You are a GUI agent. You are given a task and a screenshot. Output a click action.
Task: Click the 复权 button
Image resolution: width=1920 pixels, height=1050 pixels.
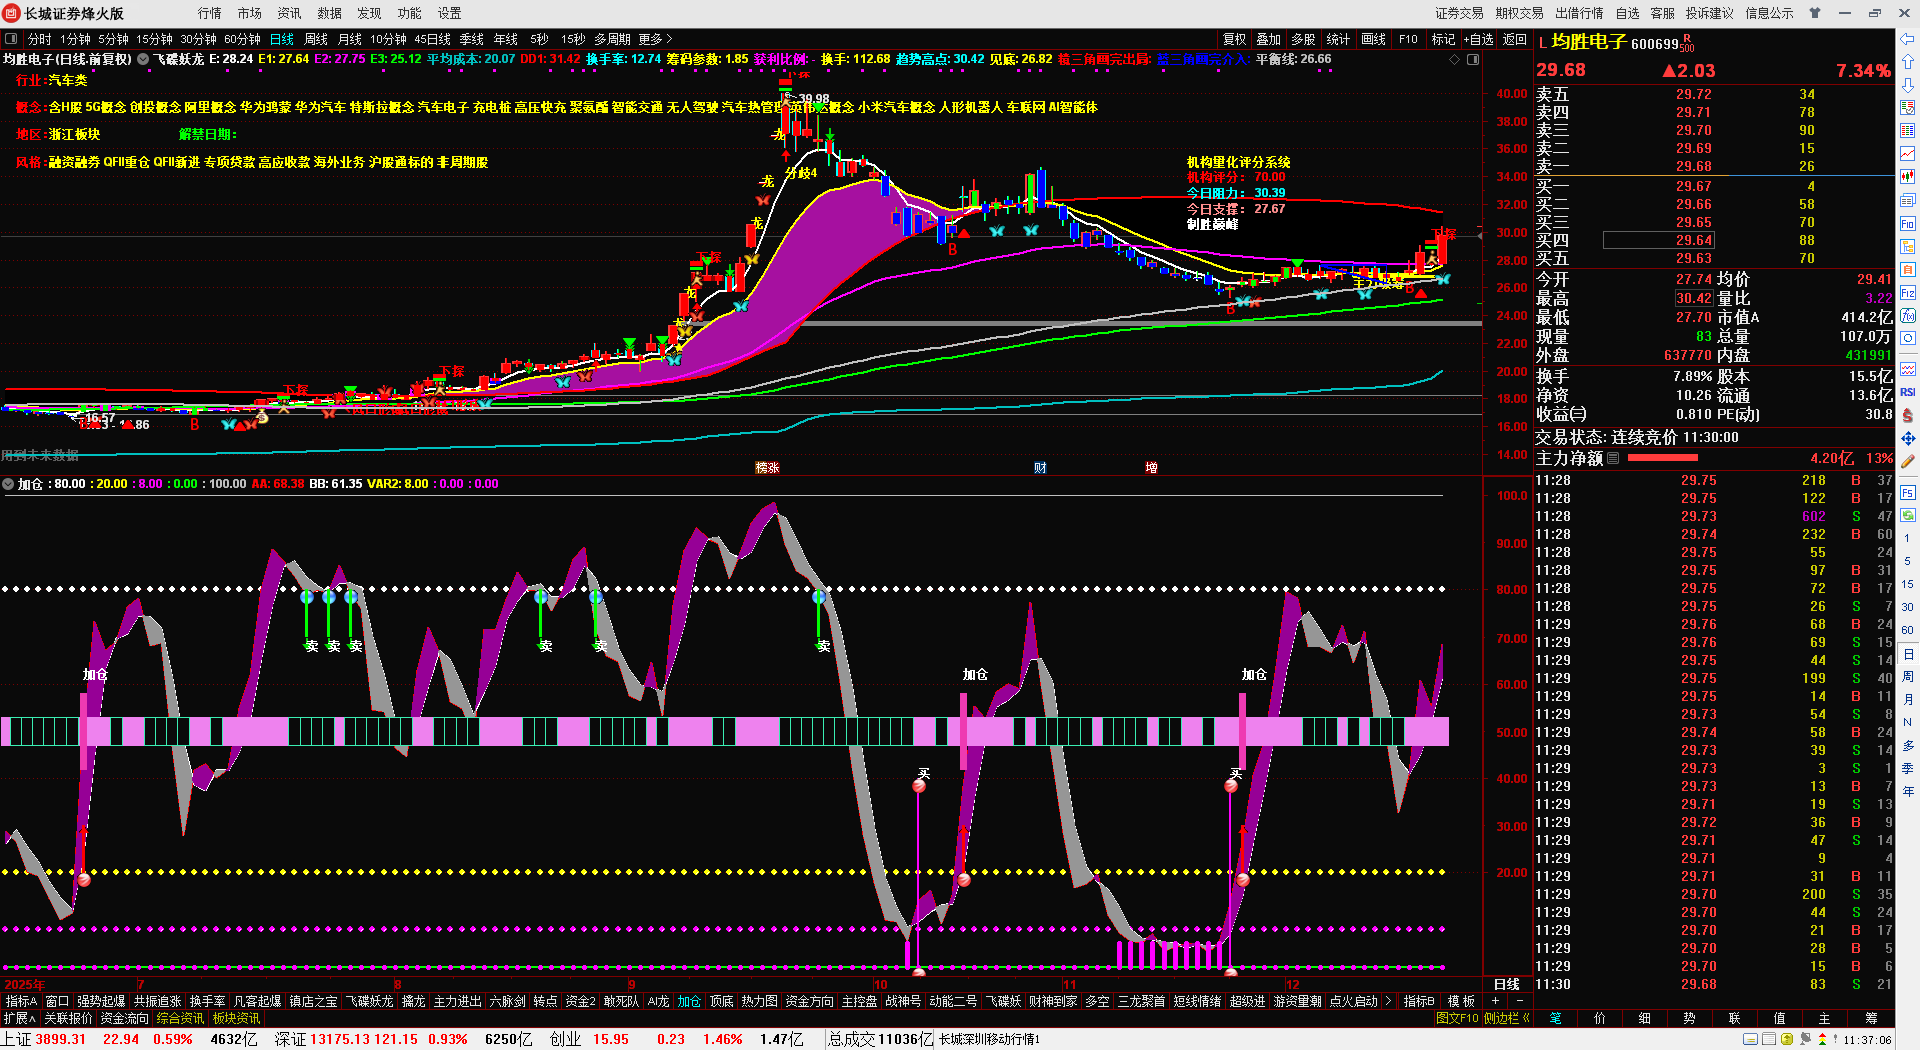(x=1235, y=39)
